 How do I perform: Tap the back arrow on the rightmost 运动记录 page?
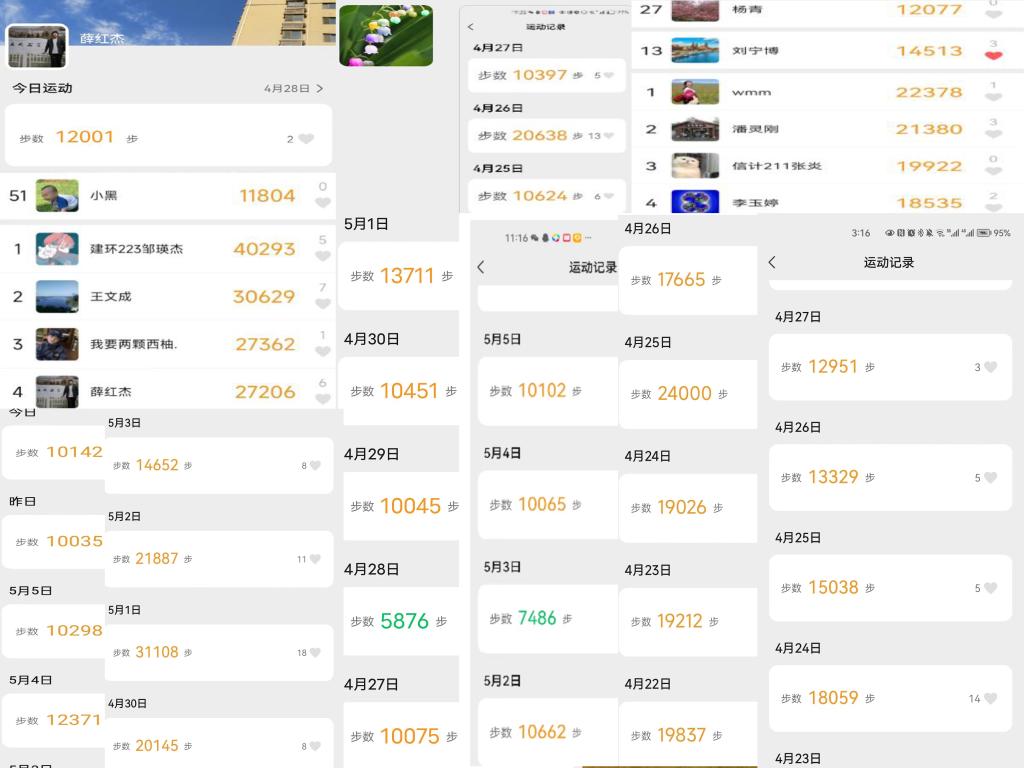(x=772, y=261)
